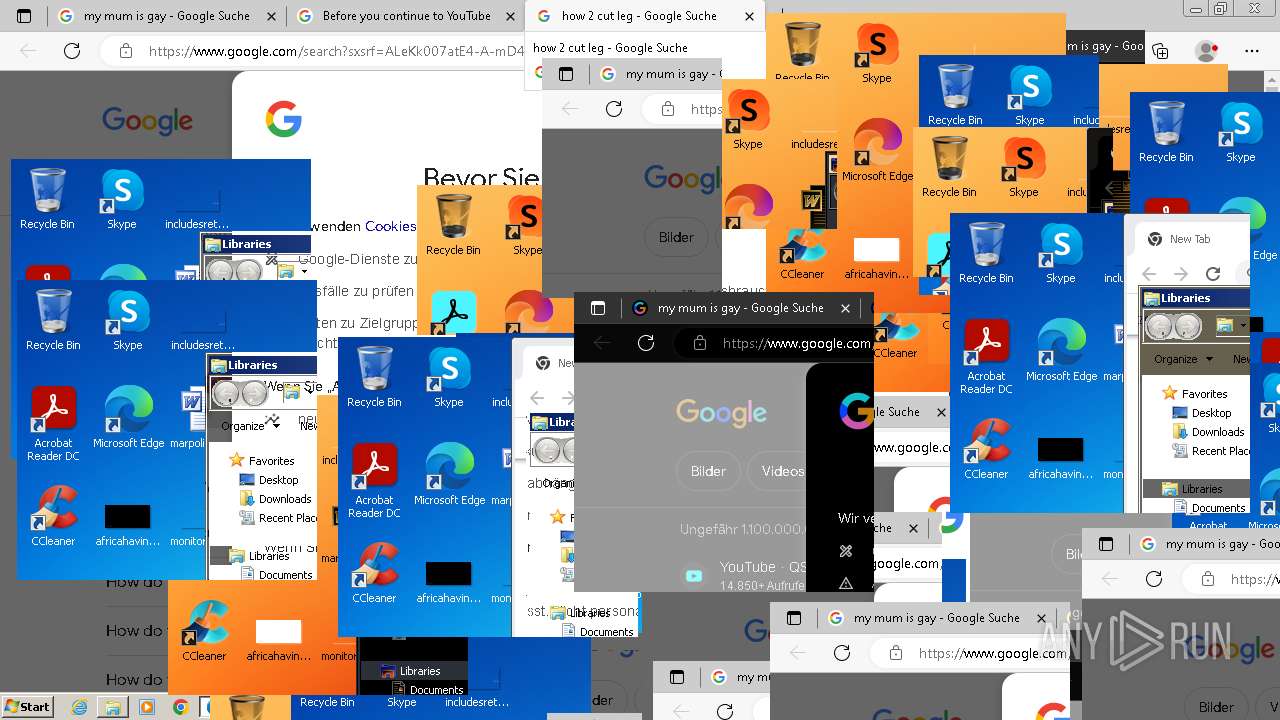Reload the Chrome 'New Tab' window

pyautogui.click(x=1213, y=273)
